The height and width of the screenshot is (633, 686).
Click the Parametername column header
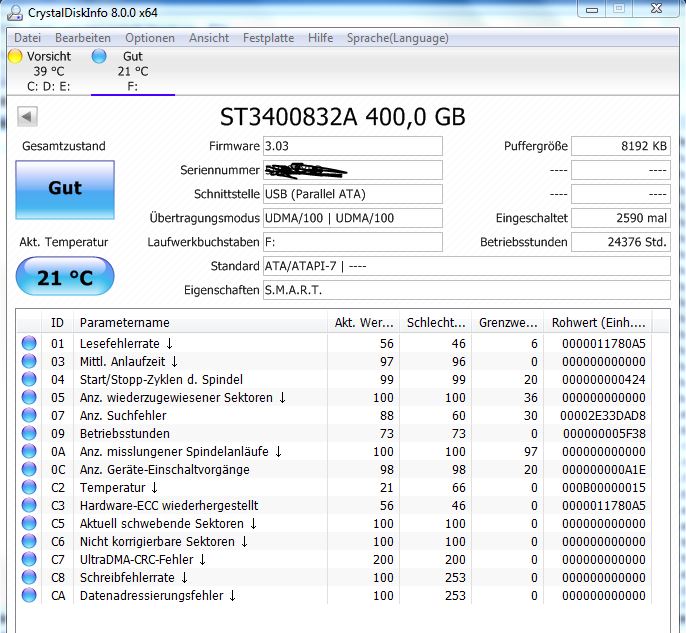pos(200,323)
